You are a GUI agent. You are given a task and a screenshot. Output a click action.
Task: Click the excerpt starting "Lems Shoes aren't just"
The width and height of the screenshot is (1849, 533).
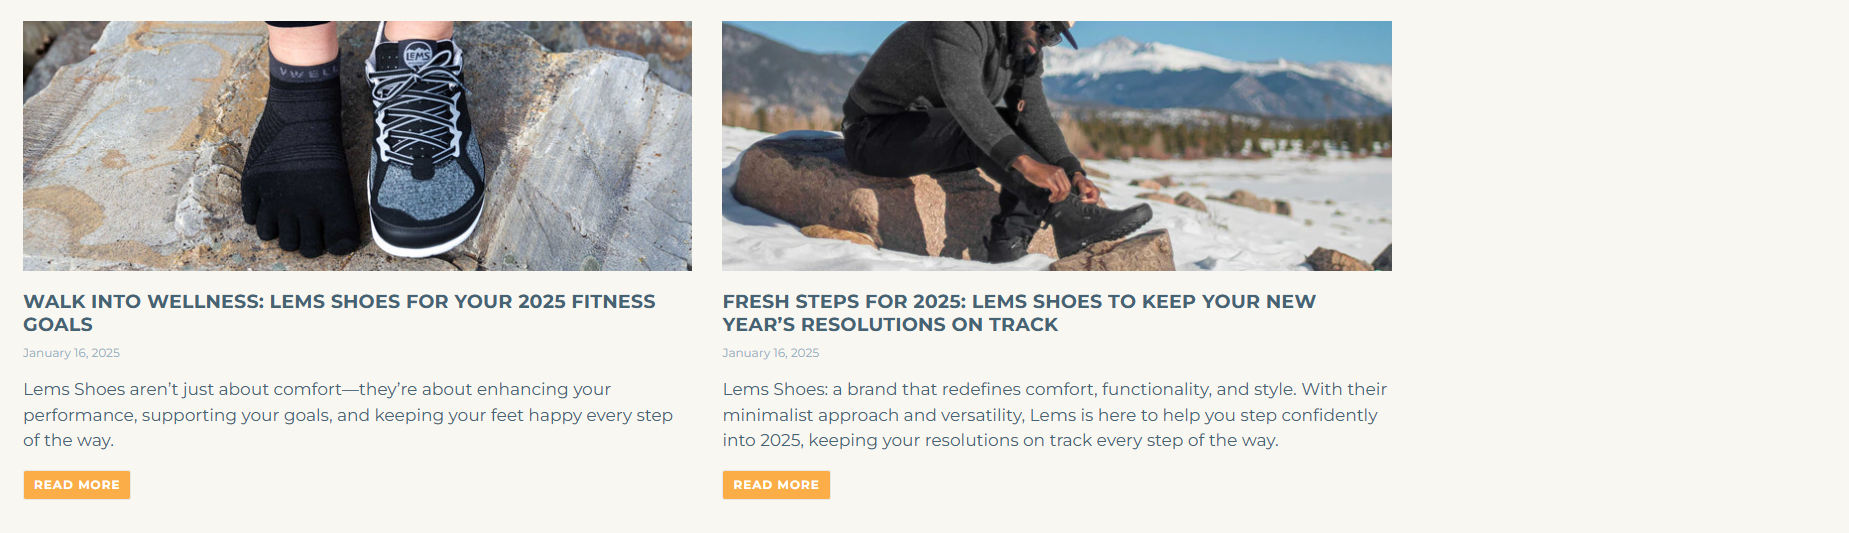[347, 415]
